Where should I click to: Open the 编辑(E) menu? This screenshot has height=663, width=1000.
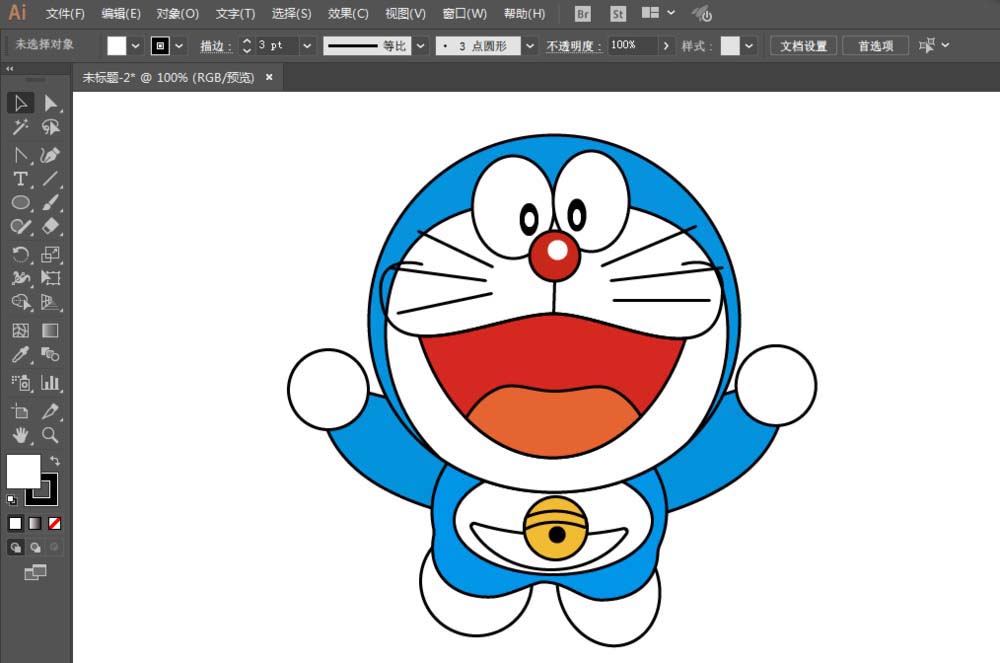click(x=121, y=13)
